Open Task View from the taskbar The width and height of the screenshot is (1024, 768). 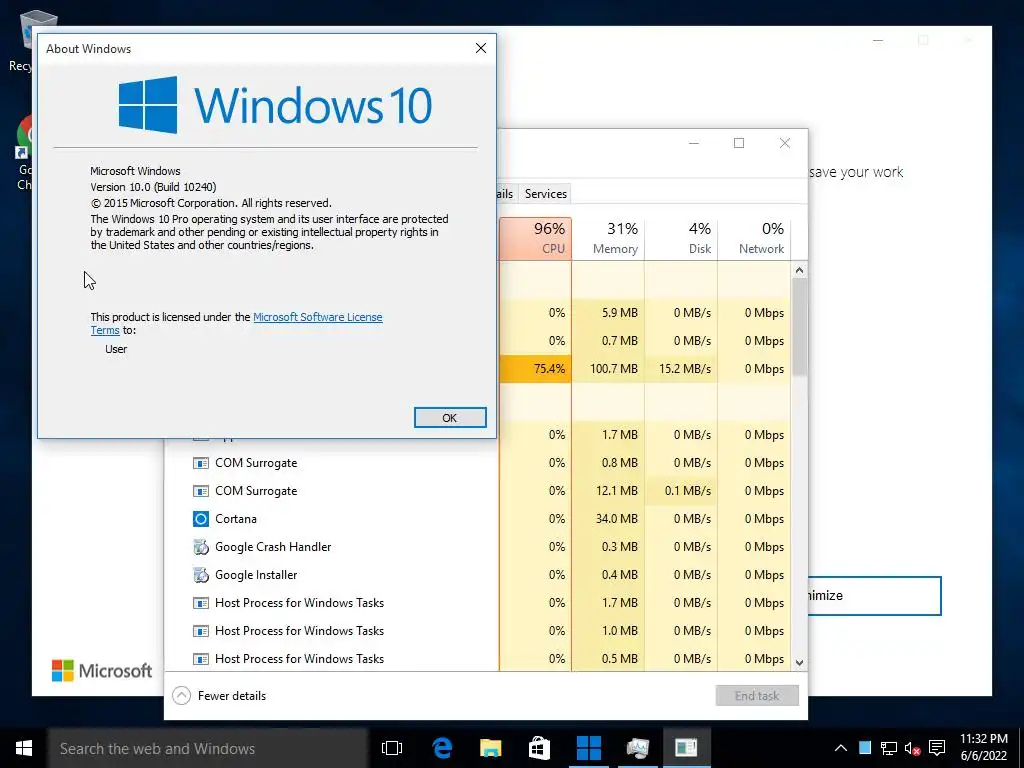(x=392, y=748)
